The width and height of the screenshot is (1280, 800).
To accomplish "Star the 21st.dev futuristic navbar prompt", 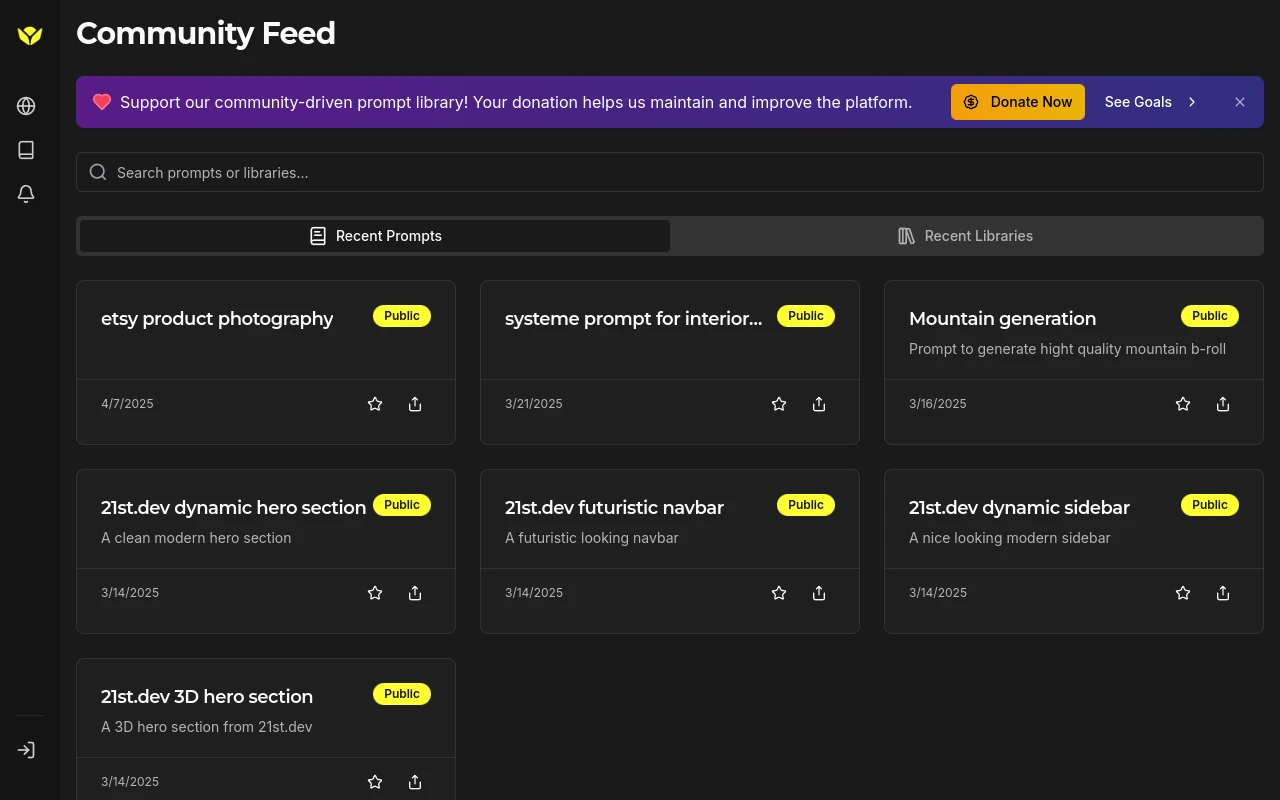I will click(x=779, y=593).
